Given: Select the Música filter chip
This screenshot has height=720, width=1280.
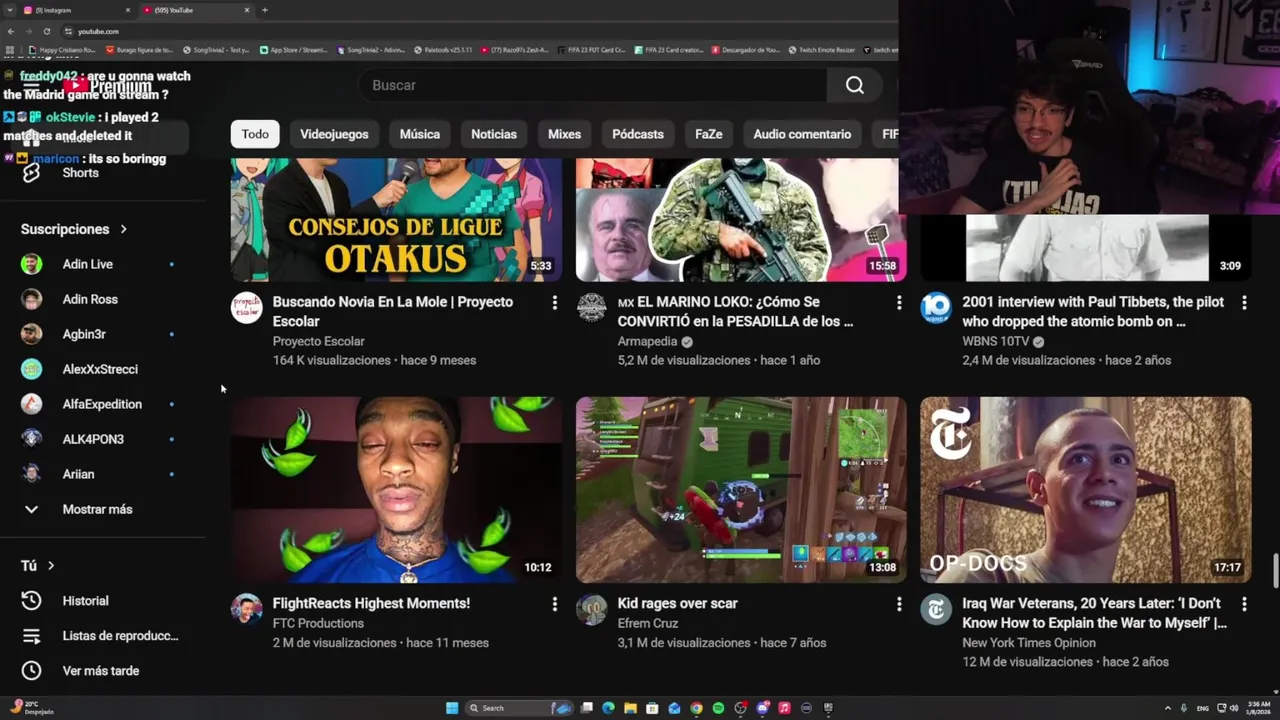Looking at the screenshot, I should pyautogui.click(x=420, y=134).
